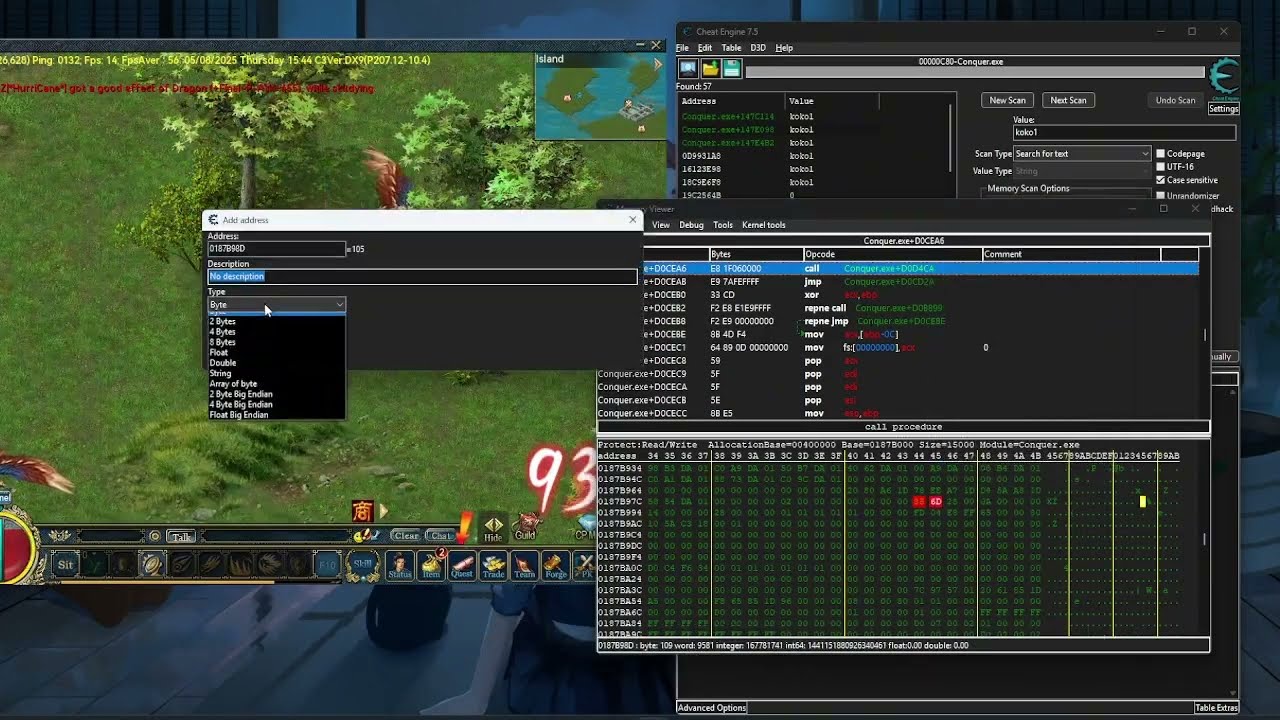Toggle the Codepage checkbox
This screenshot has height=720, width=1280.
[1160, 154]
